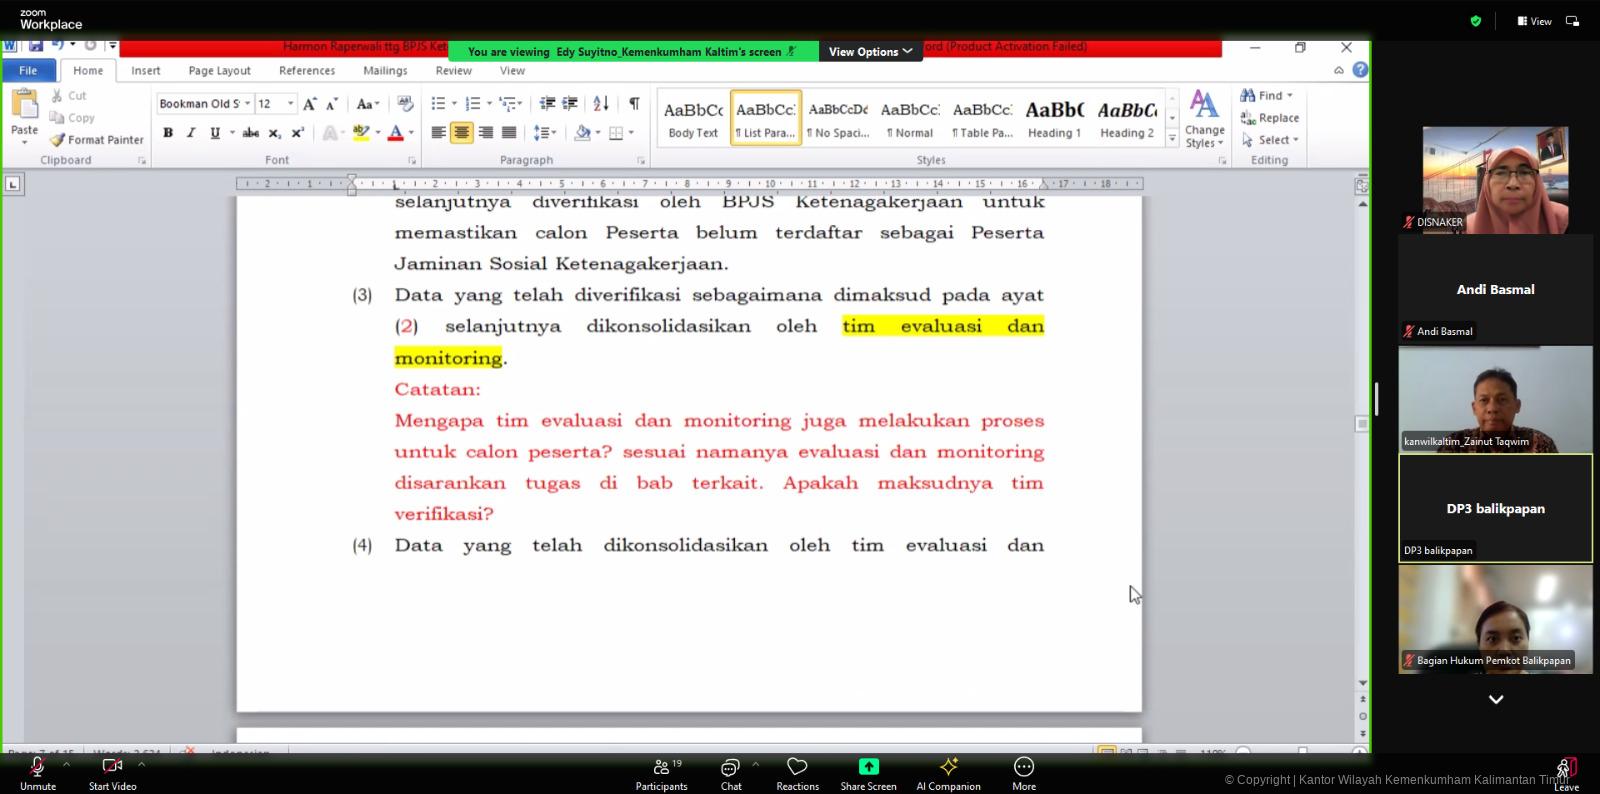This screenshot has width=1600, height=794.
Task: Select the Format Painter tool
Action: click(97, 140)
